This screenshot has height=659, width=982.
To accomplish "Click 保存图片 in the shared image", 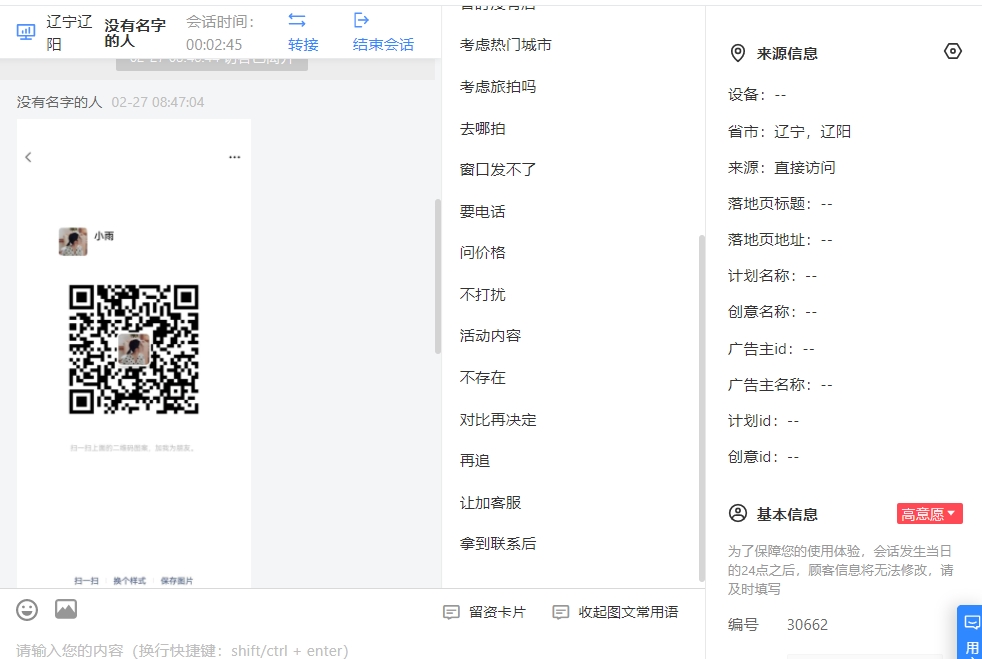I will [177, 581].
